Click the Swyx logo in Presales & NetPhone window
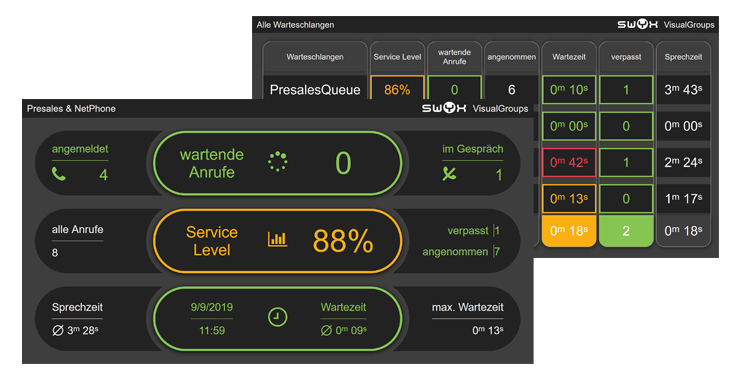The width and height of the screenshot is (750, 380). [444, 109]
